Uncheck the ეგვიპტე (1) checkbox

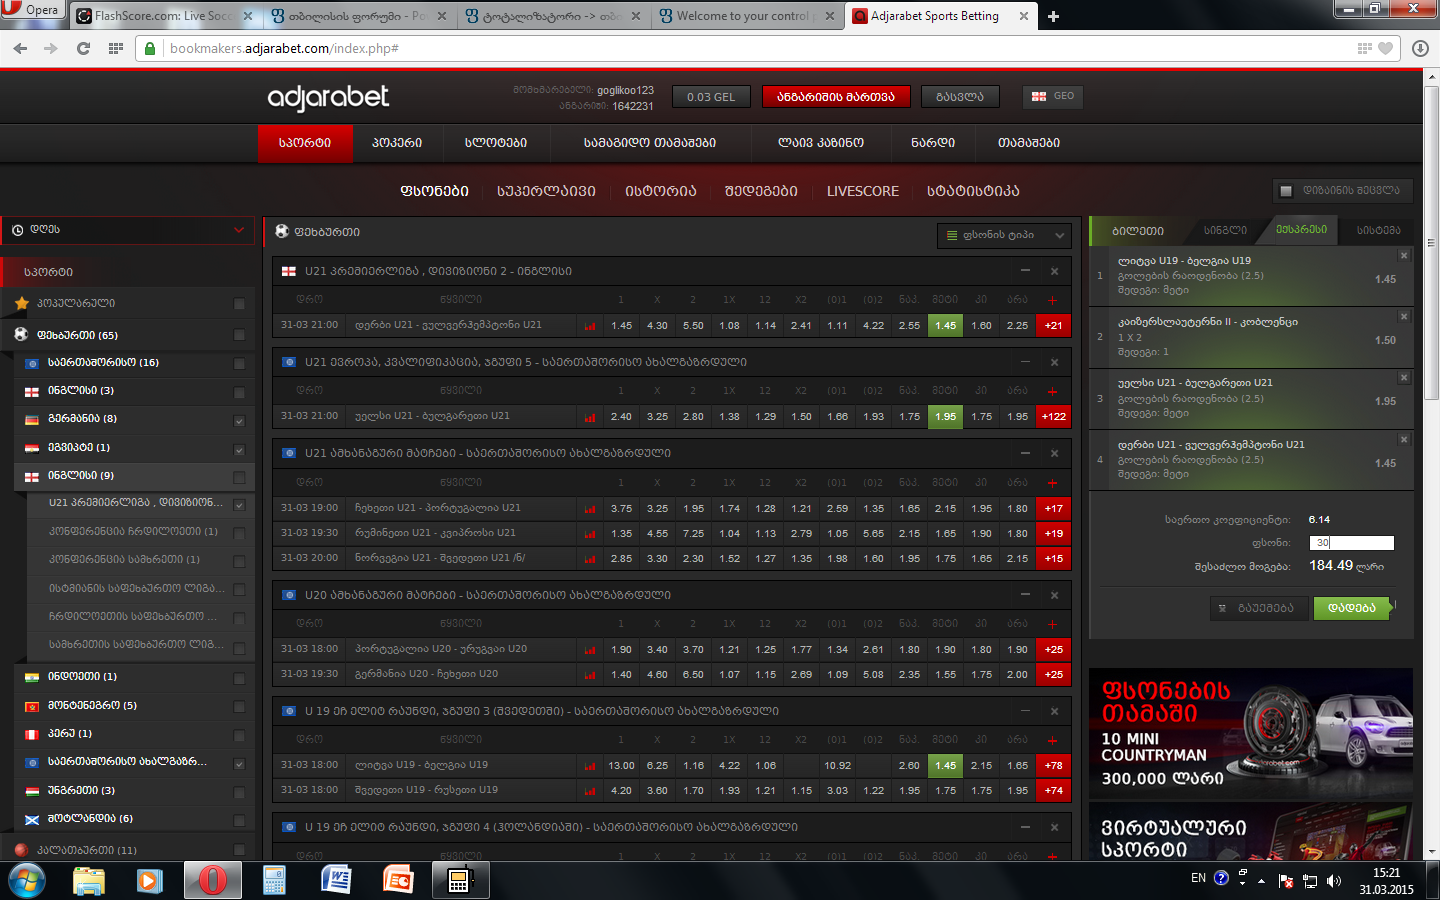(x=239, y=450)
